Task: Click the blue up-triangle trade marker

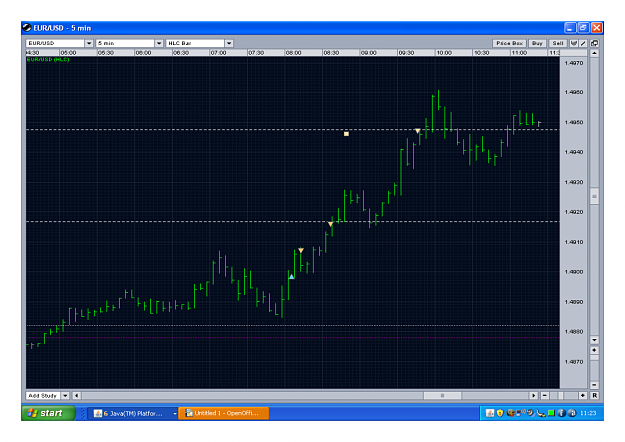Action: [x=291, y=276]
